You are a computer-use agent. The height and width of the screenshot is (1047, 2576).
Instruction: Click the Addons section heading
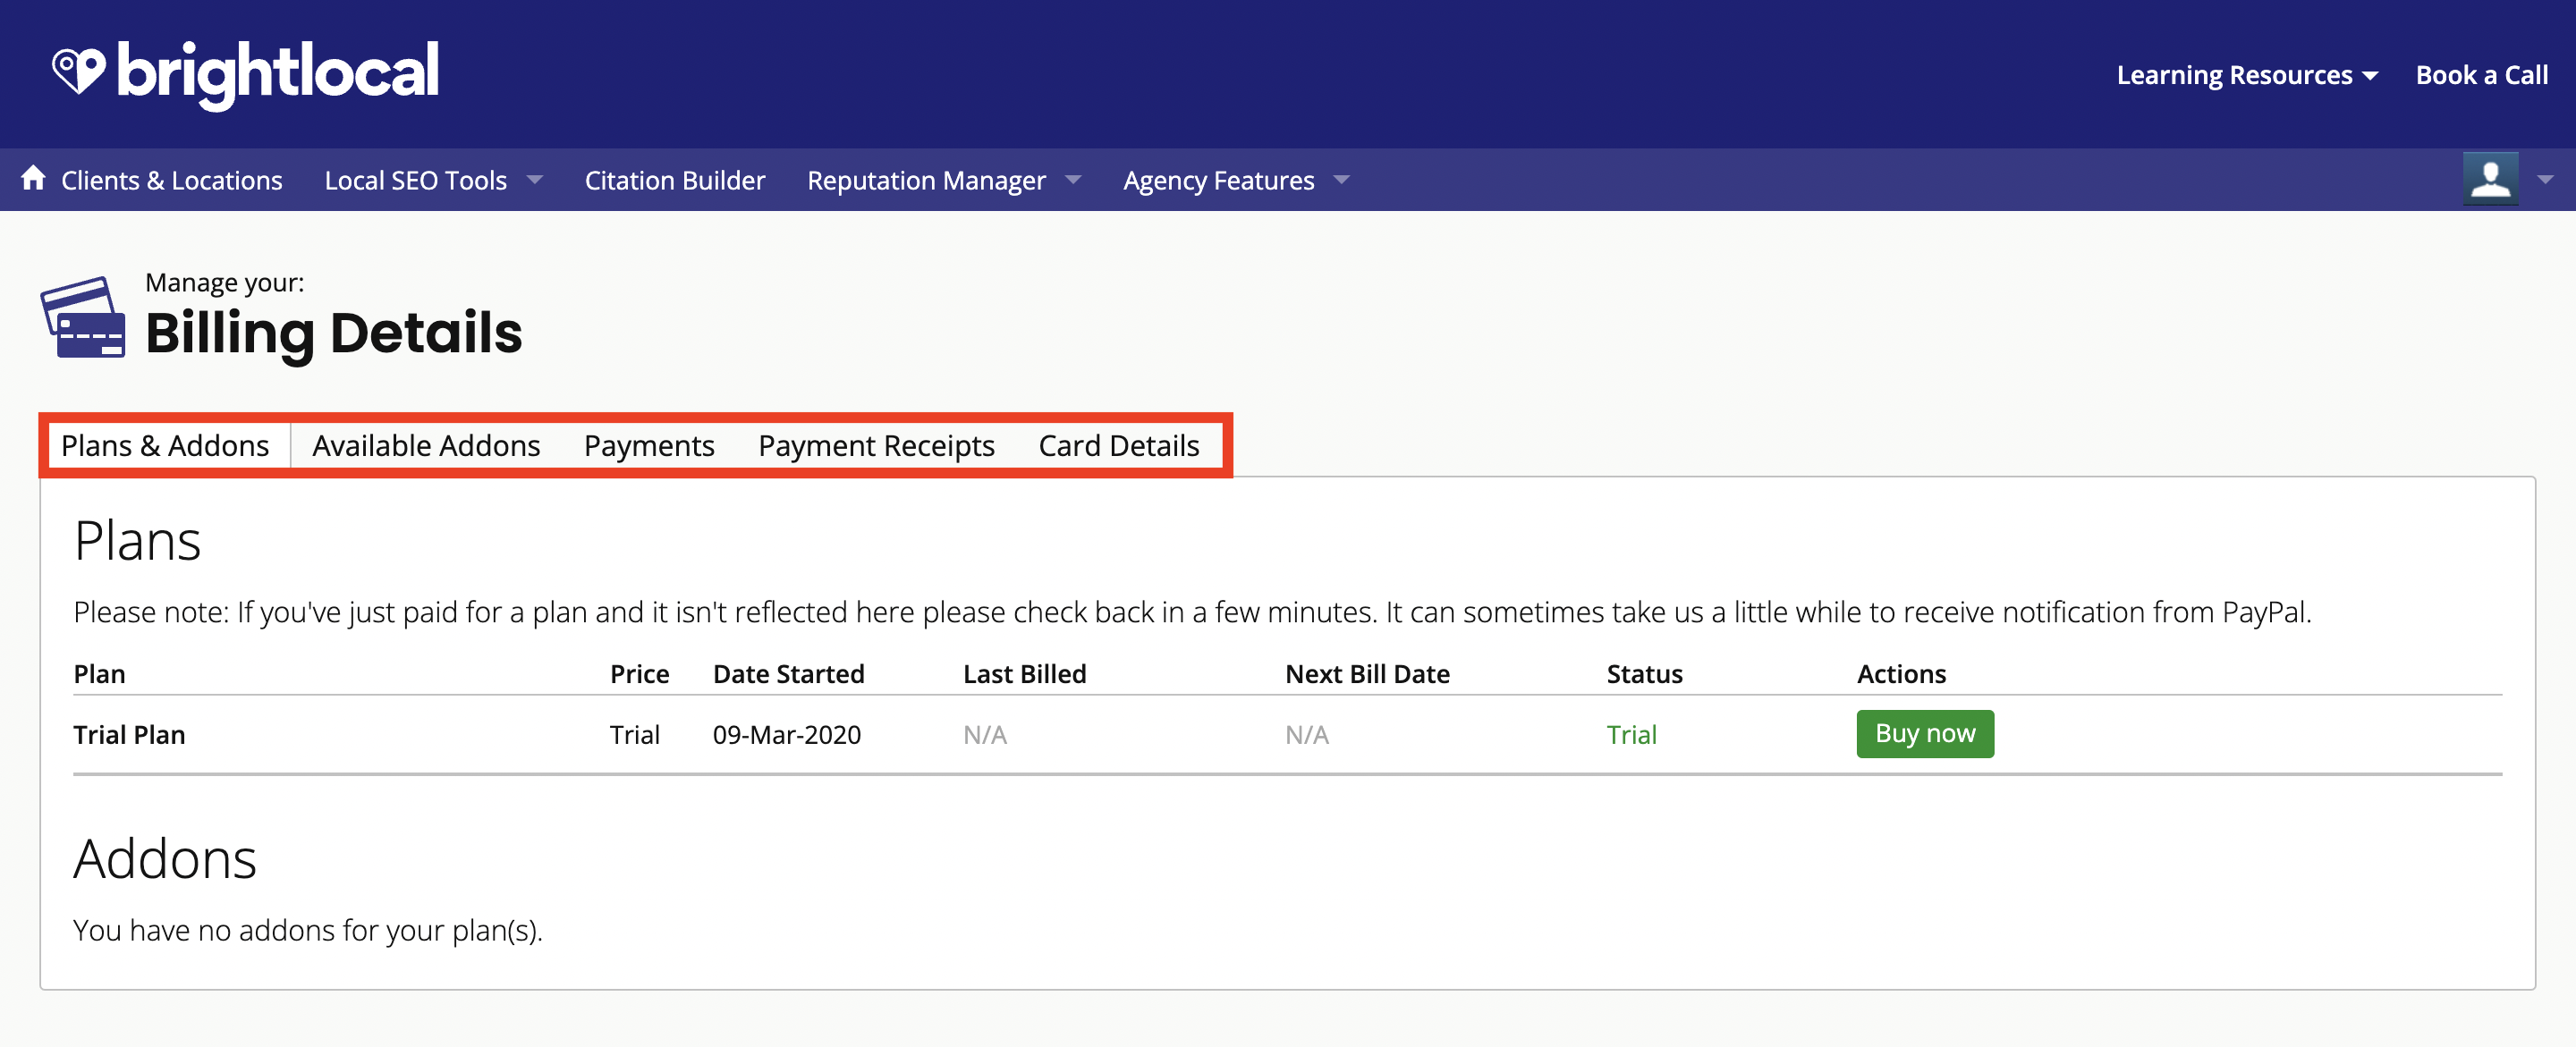pyautogui.click(x=165, y=858)
